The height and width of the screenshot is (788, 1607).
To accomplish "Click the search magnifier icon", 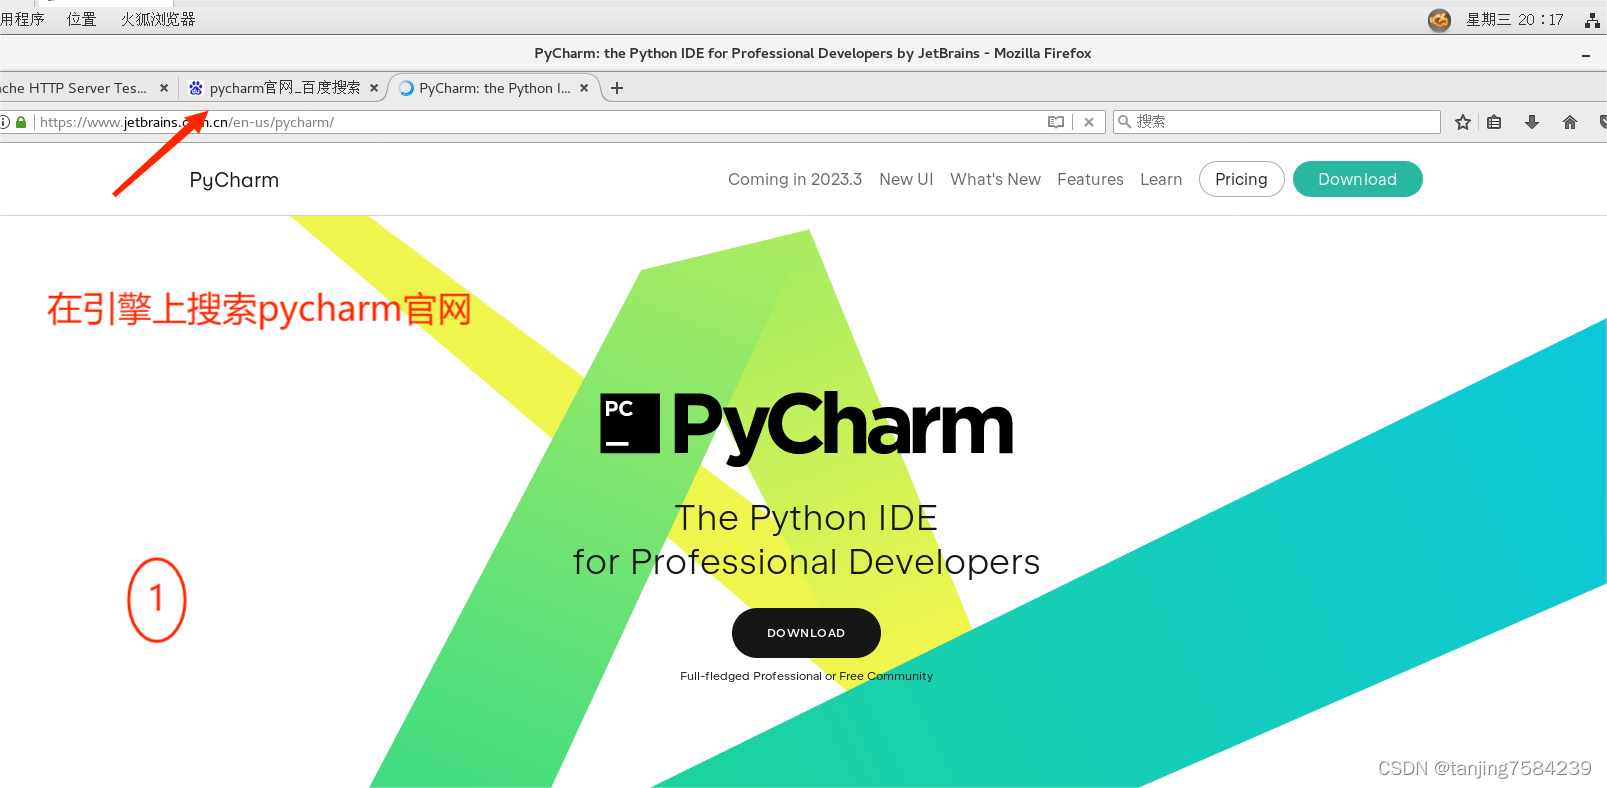I will click(1125, 122).
